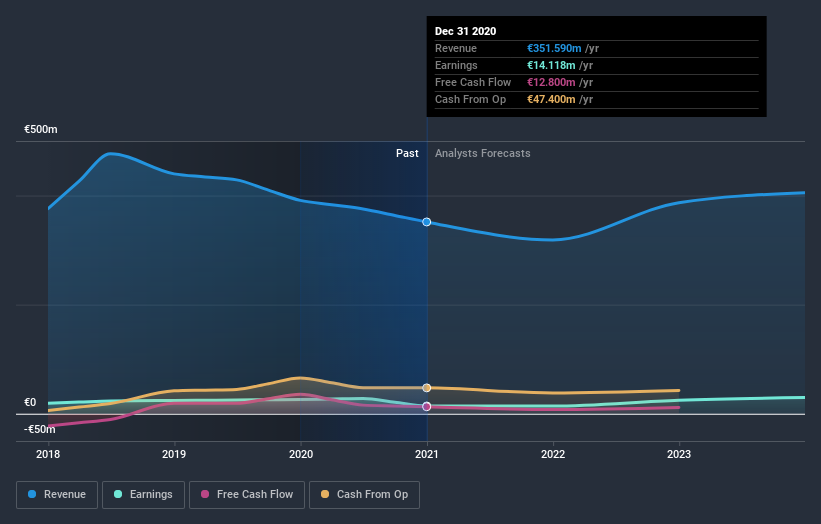The height and width of the screenshot is (524, 821).
Task: Click the 2021 x-axis label
Action: point(427,454)
